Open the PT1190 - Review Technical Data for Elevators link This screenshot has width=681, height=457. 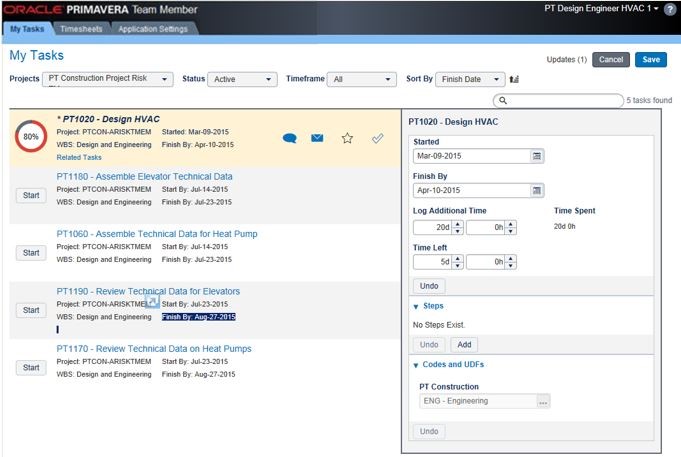[x=148, y=291]
